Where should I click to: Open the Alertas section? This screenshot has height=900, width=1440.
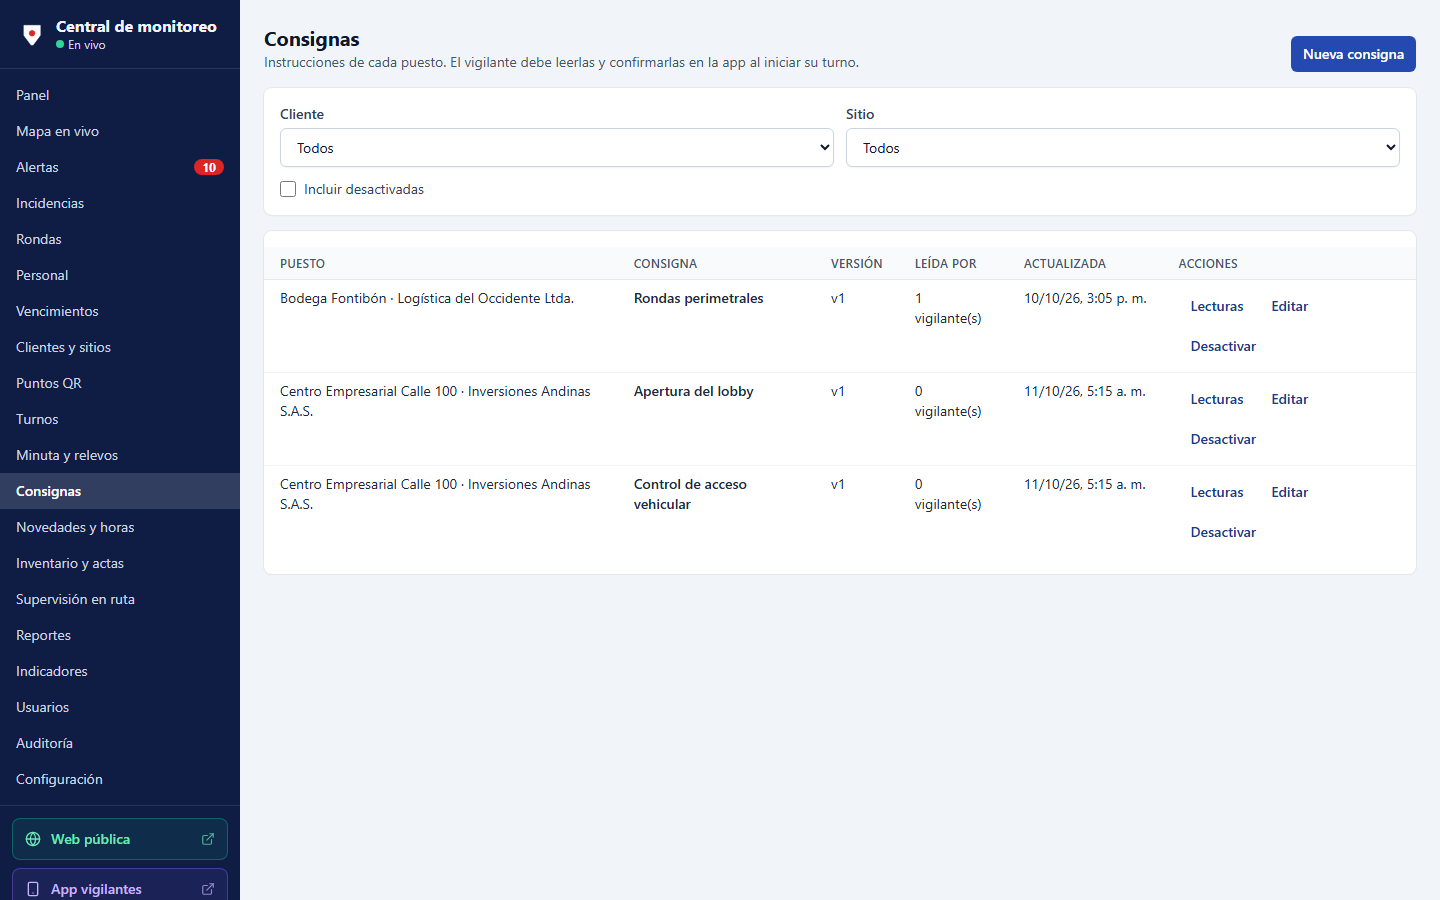tap(120, 167)
